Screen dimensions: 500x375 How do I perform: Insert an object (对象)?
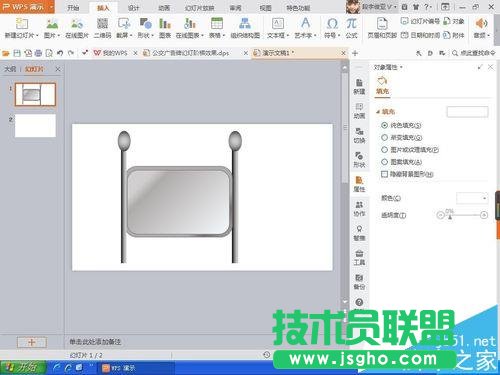click(x=454, y=22)
